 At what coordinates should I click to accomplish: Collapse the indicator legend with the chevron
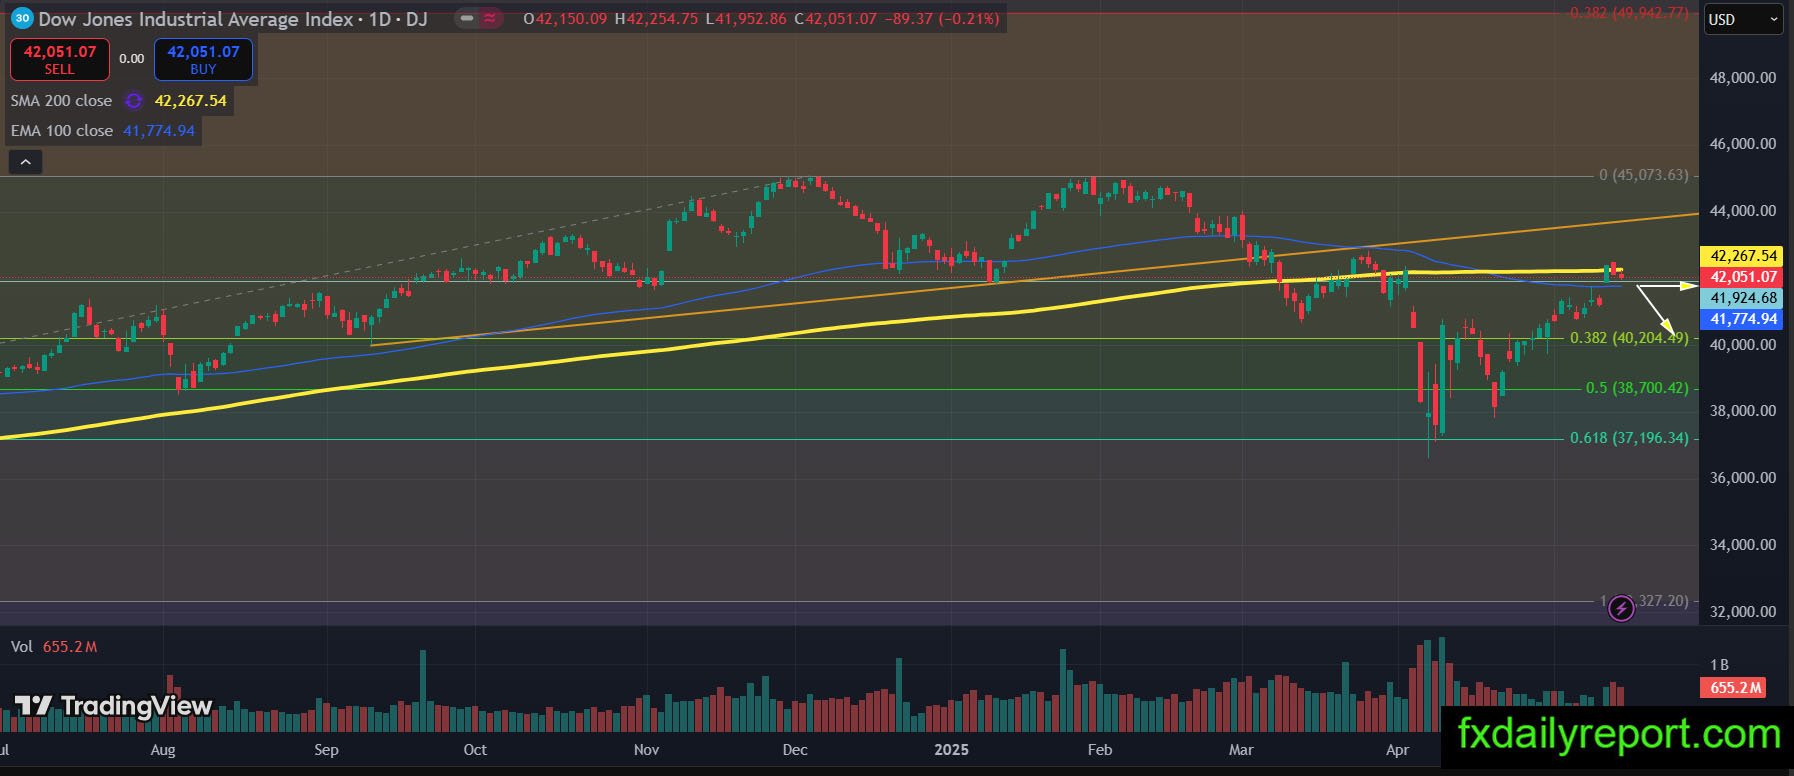click(25, 161)
